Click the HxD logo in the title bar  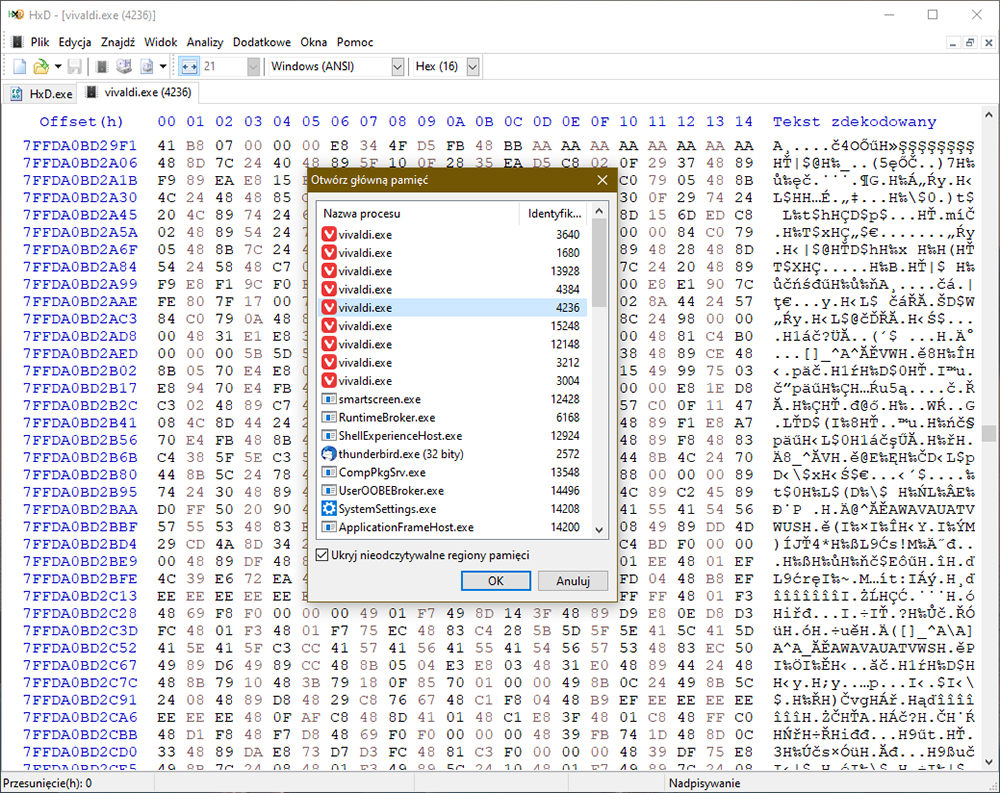[17, 15]
